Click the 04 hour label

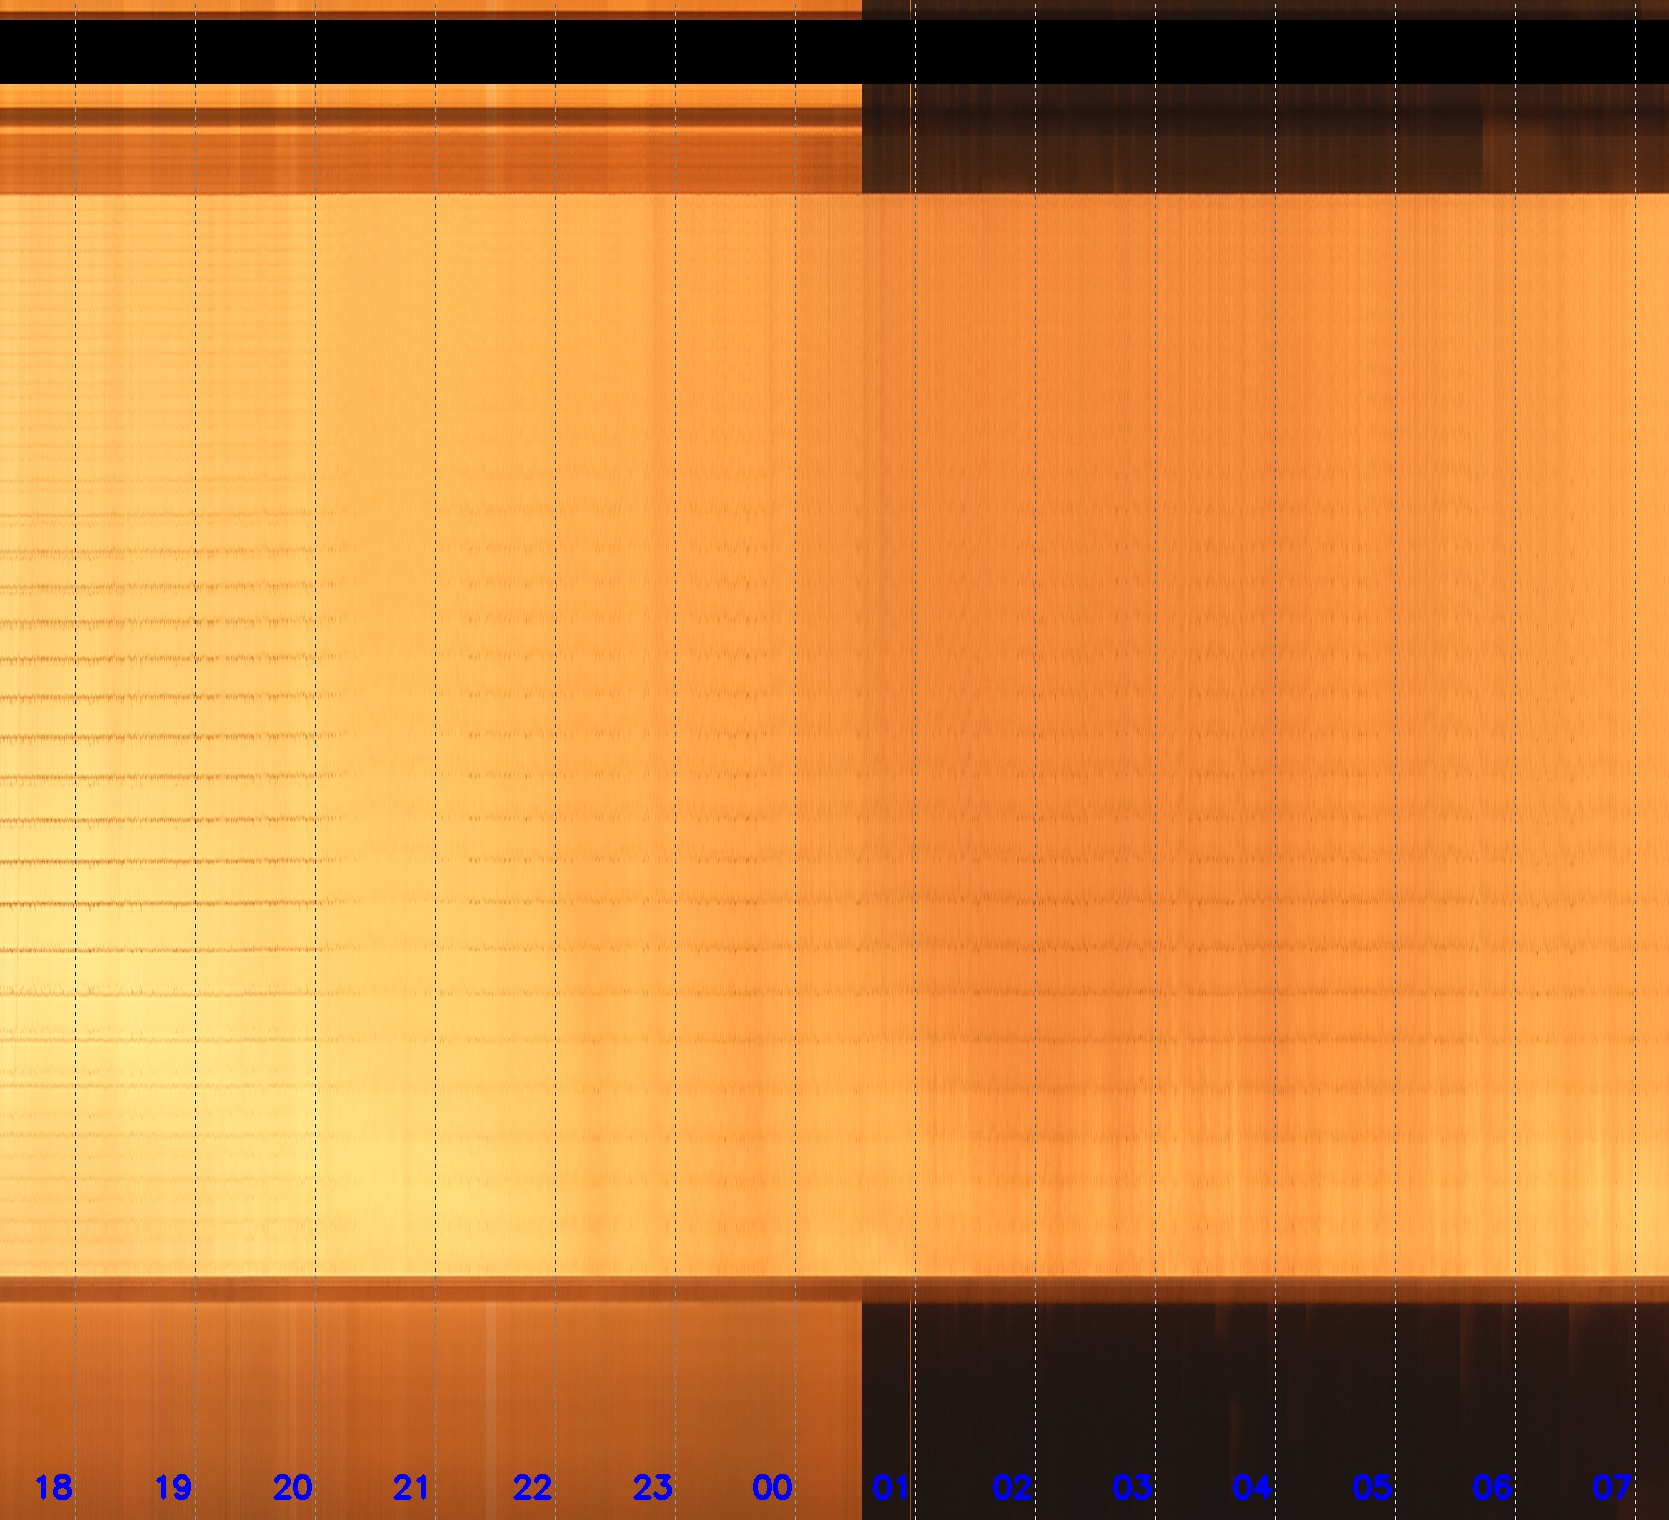pyautogui.click(x=1252, y=1488)
